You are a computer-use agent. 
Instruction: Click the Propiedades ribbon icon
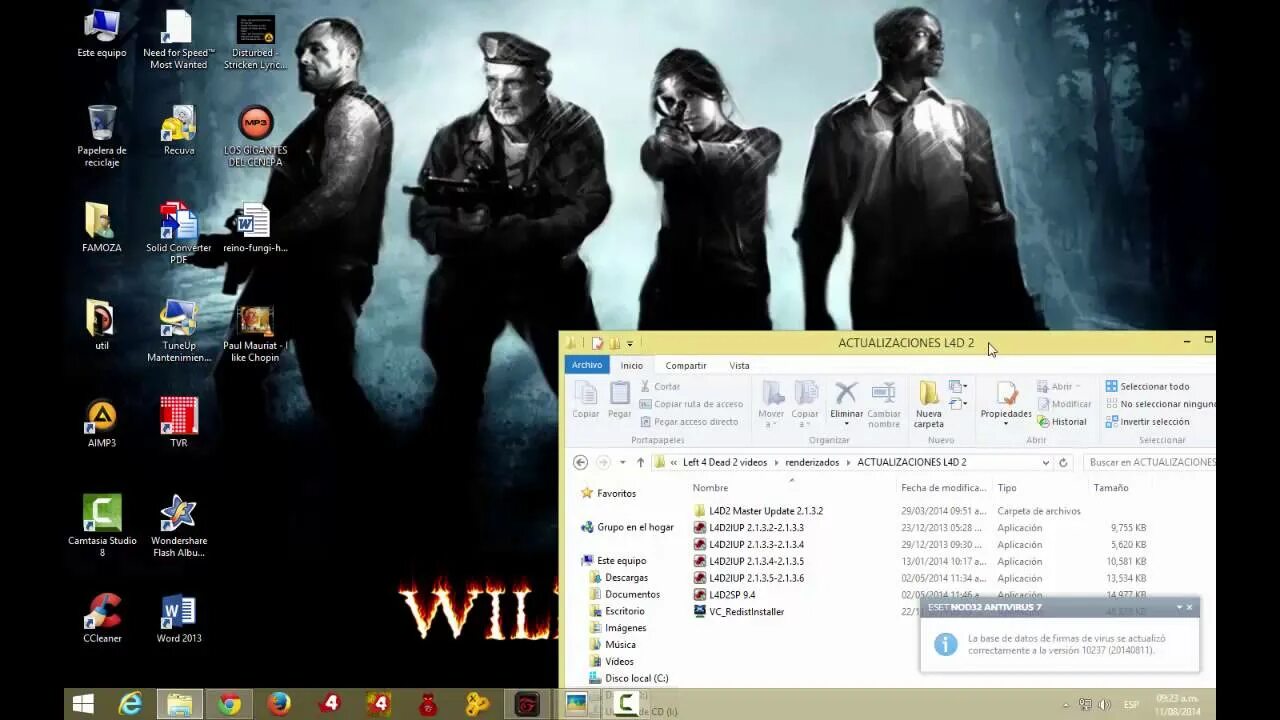tap(1006, 395)
